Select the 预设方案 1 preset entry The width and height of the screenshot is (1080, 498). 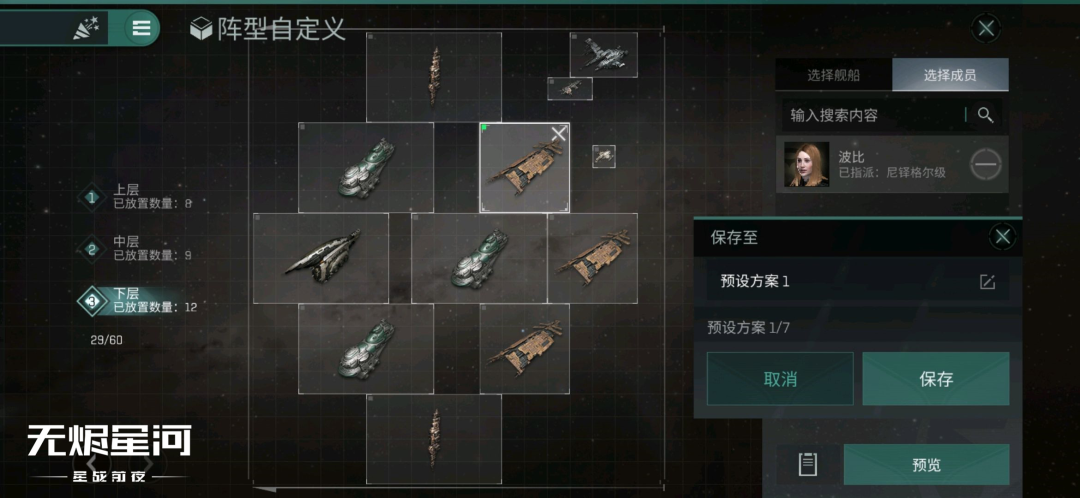[x=858, y=281]
